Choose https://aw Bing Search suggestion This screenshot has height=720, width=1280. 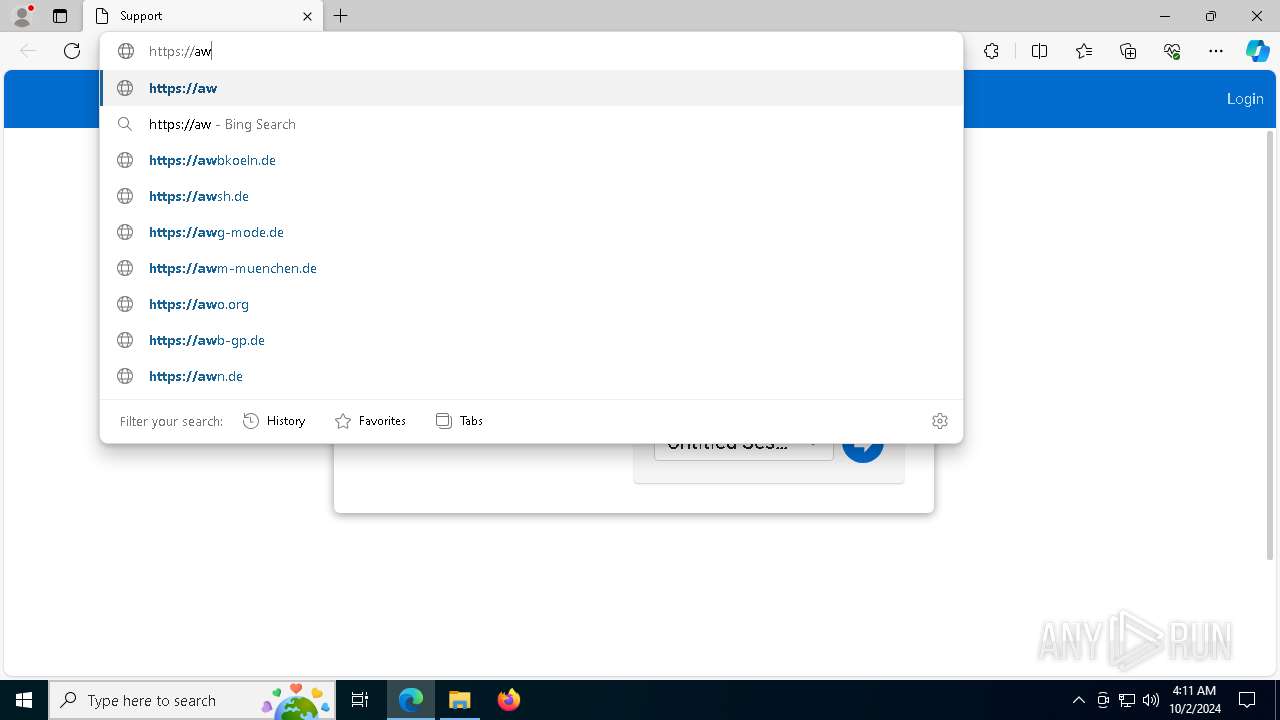coord(531,124)
